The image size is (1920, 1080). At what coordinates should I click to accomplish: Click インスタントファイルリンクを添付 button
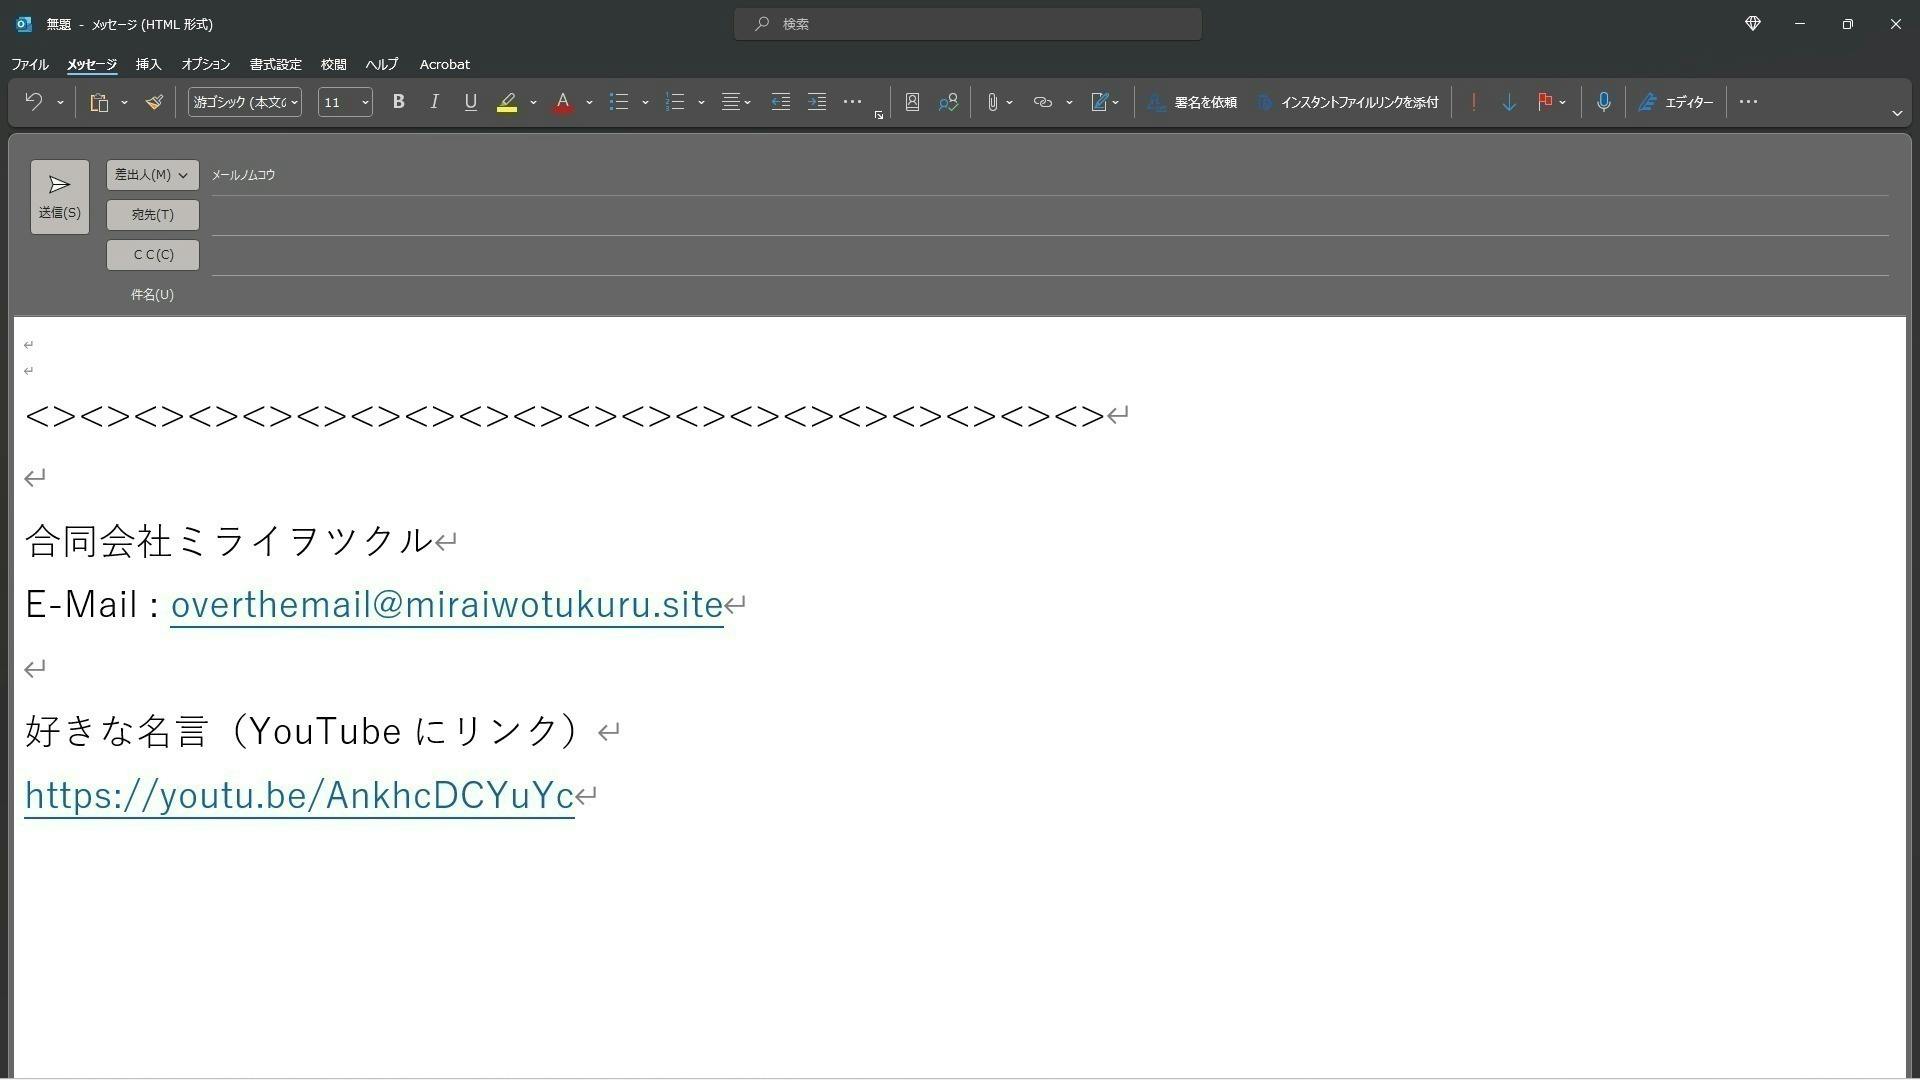(x=1347, y=102)
